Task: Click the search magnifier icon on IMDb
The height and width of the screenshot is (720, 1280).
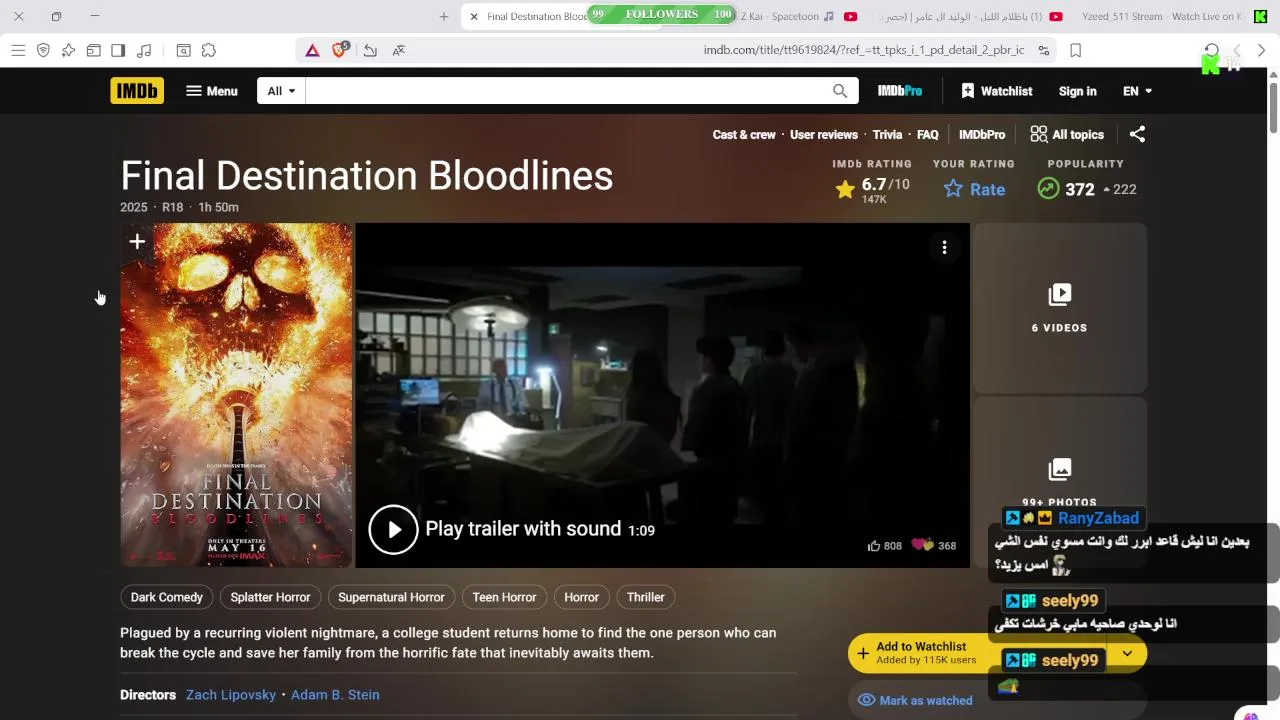Action: pyautogui.click(x=840, y=91)
